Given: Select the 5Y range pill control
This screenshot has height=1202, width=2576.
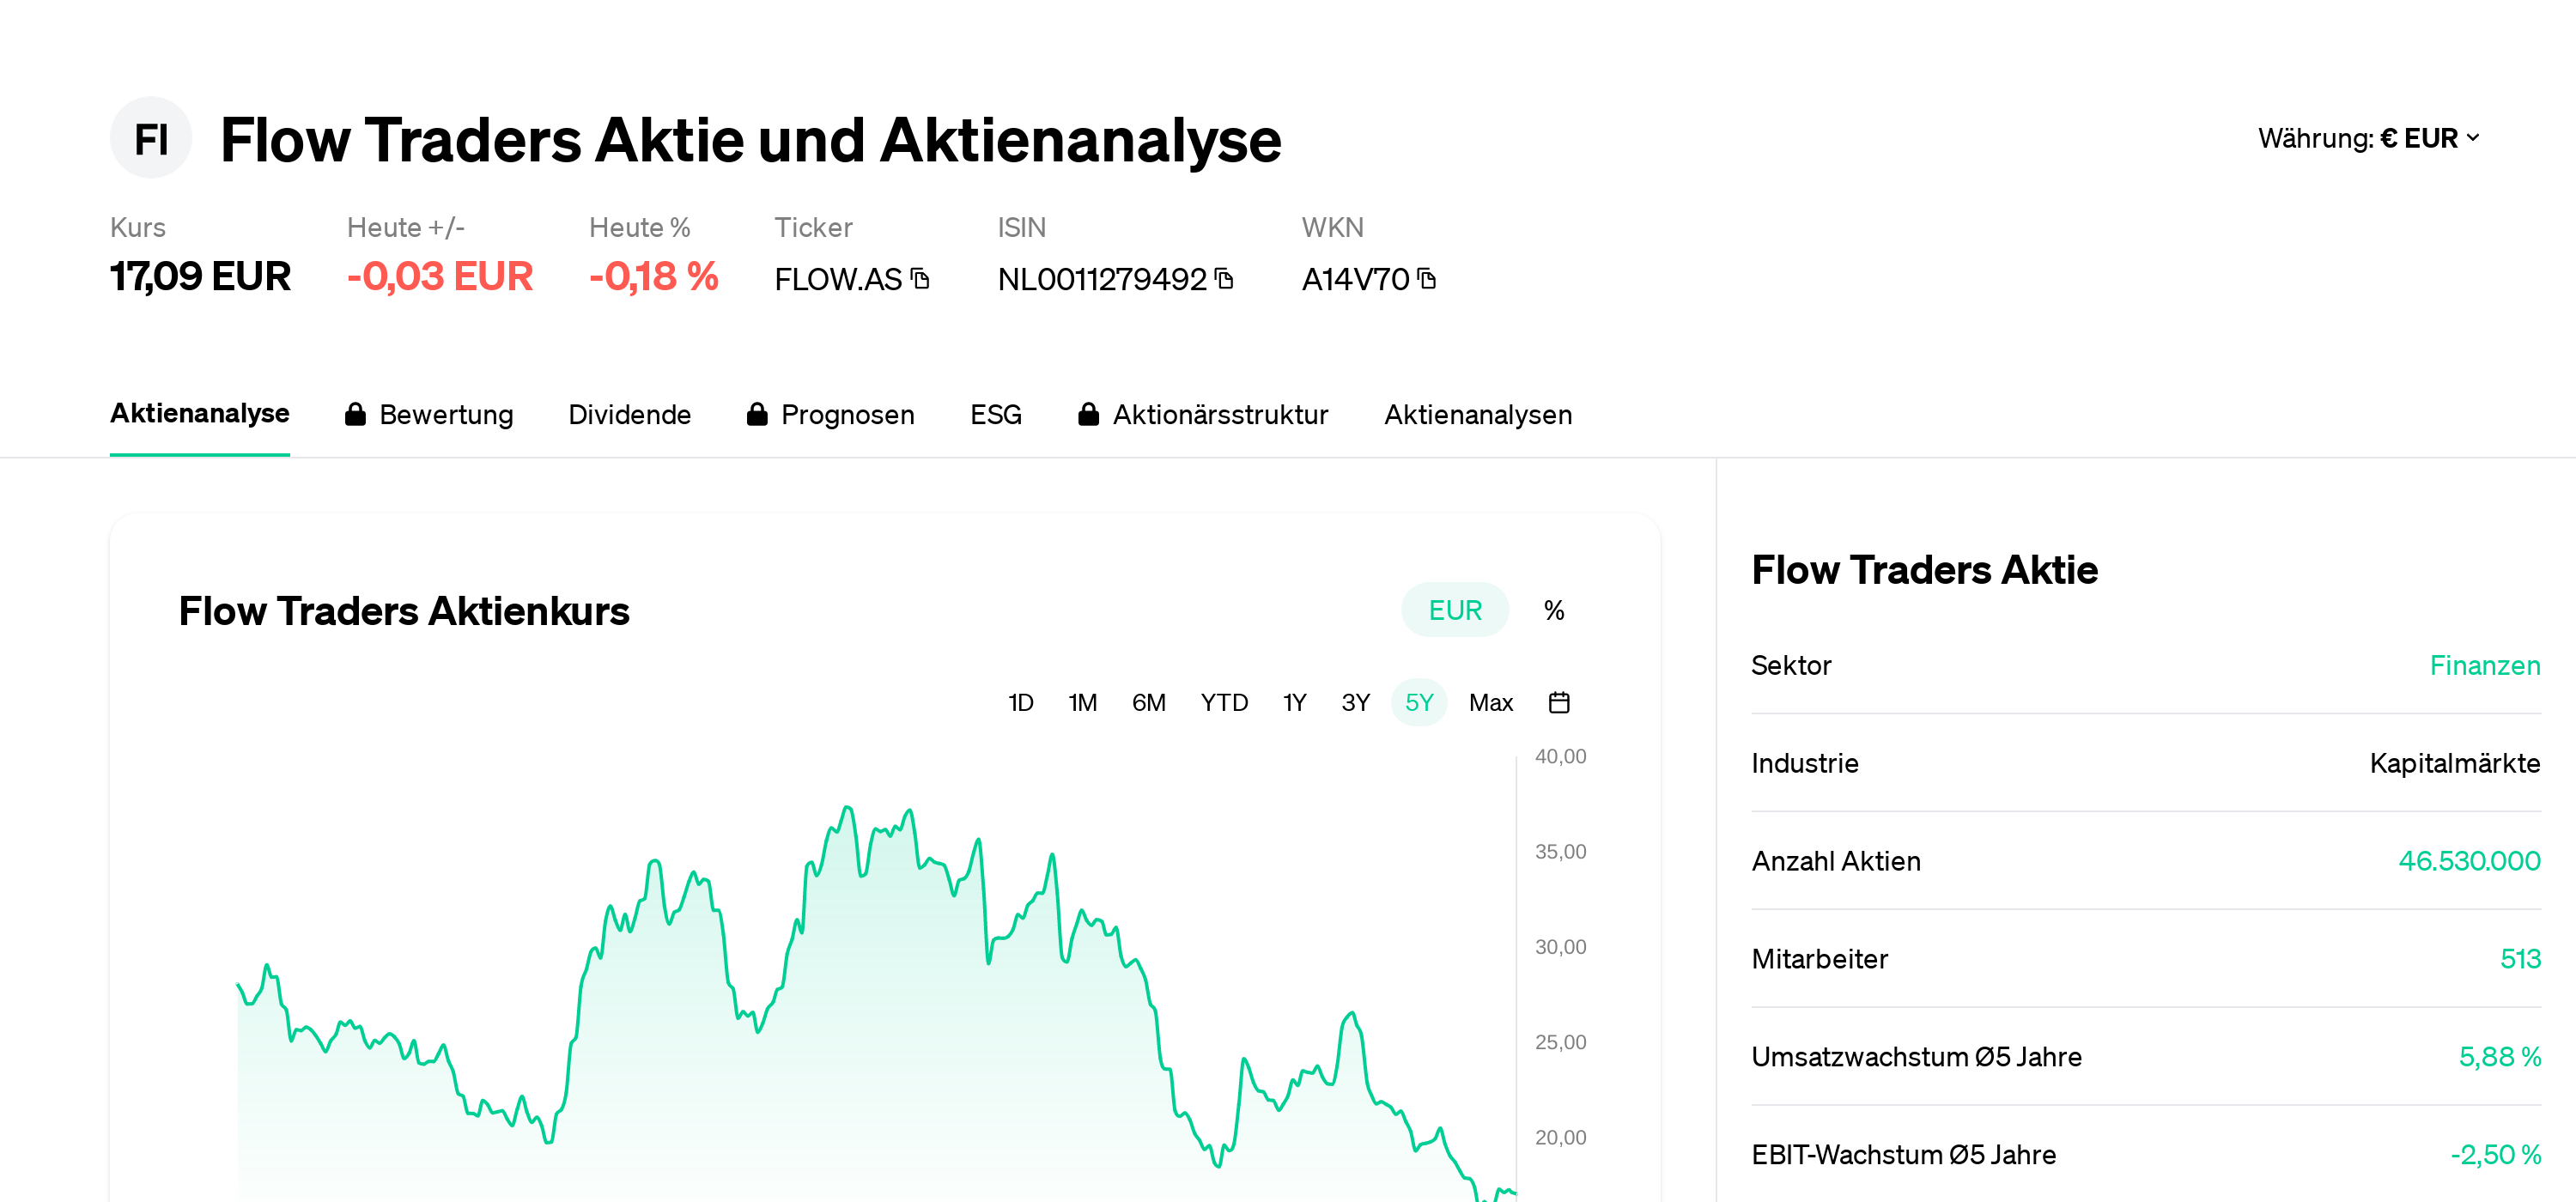Looking at the screenshot, I should point(1419,702).
